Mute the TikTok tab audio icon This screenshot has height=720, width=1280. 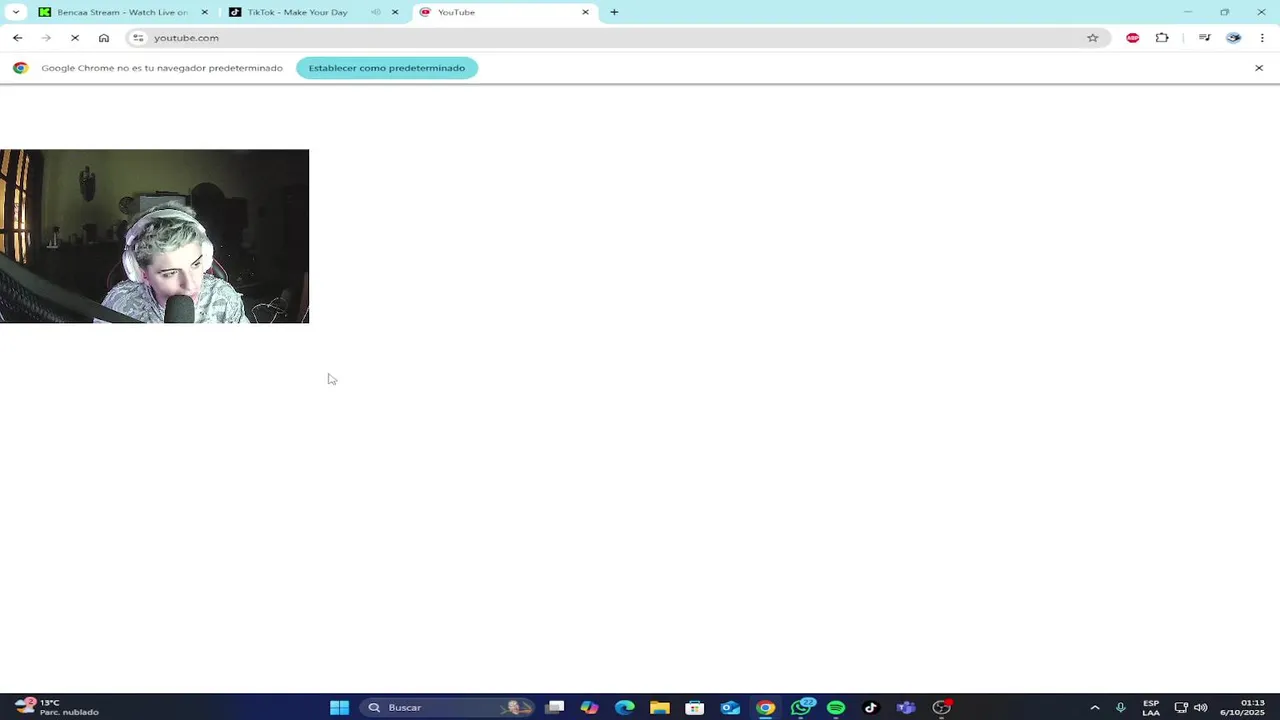(376, 12)
